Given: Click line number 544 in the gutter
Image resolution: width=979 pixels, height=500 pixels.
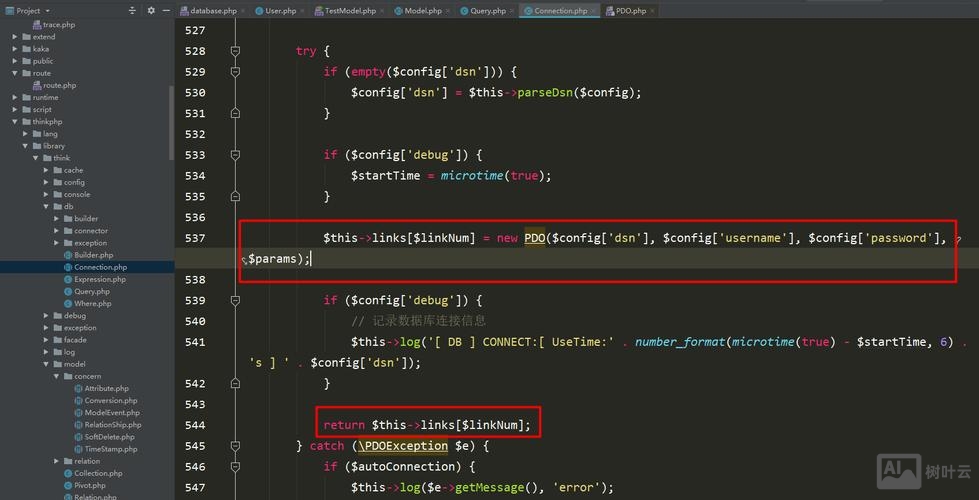Looking at the screenshot, I should (195, 425).
